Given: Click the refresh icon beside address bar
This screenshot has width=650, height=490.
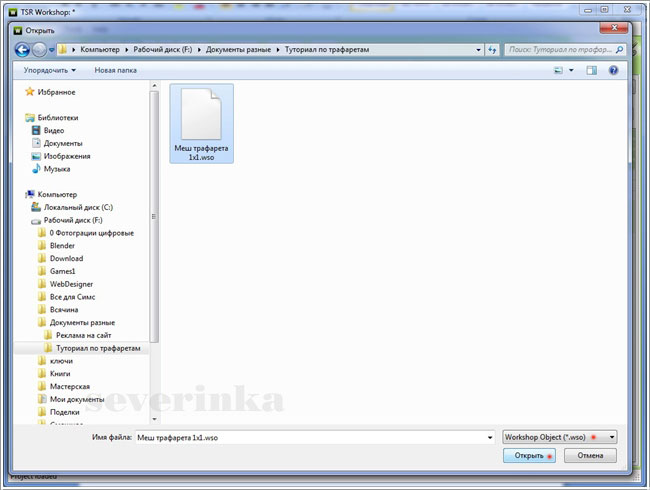Looking at the screenshot, I should point(492,49).
